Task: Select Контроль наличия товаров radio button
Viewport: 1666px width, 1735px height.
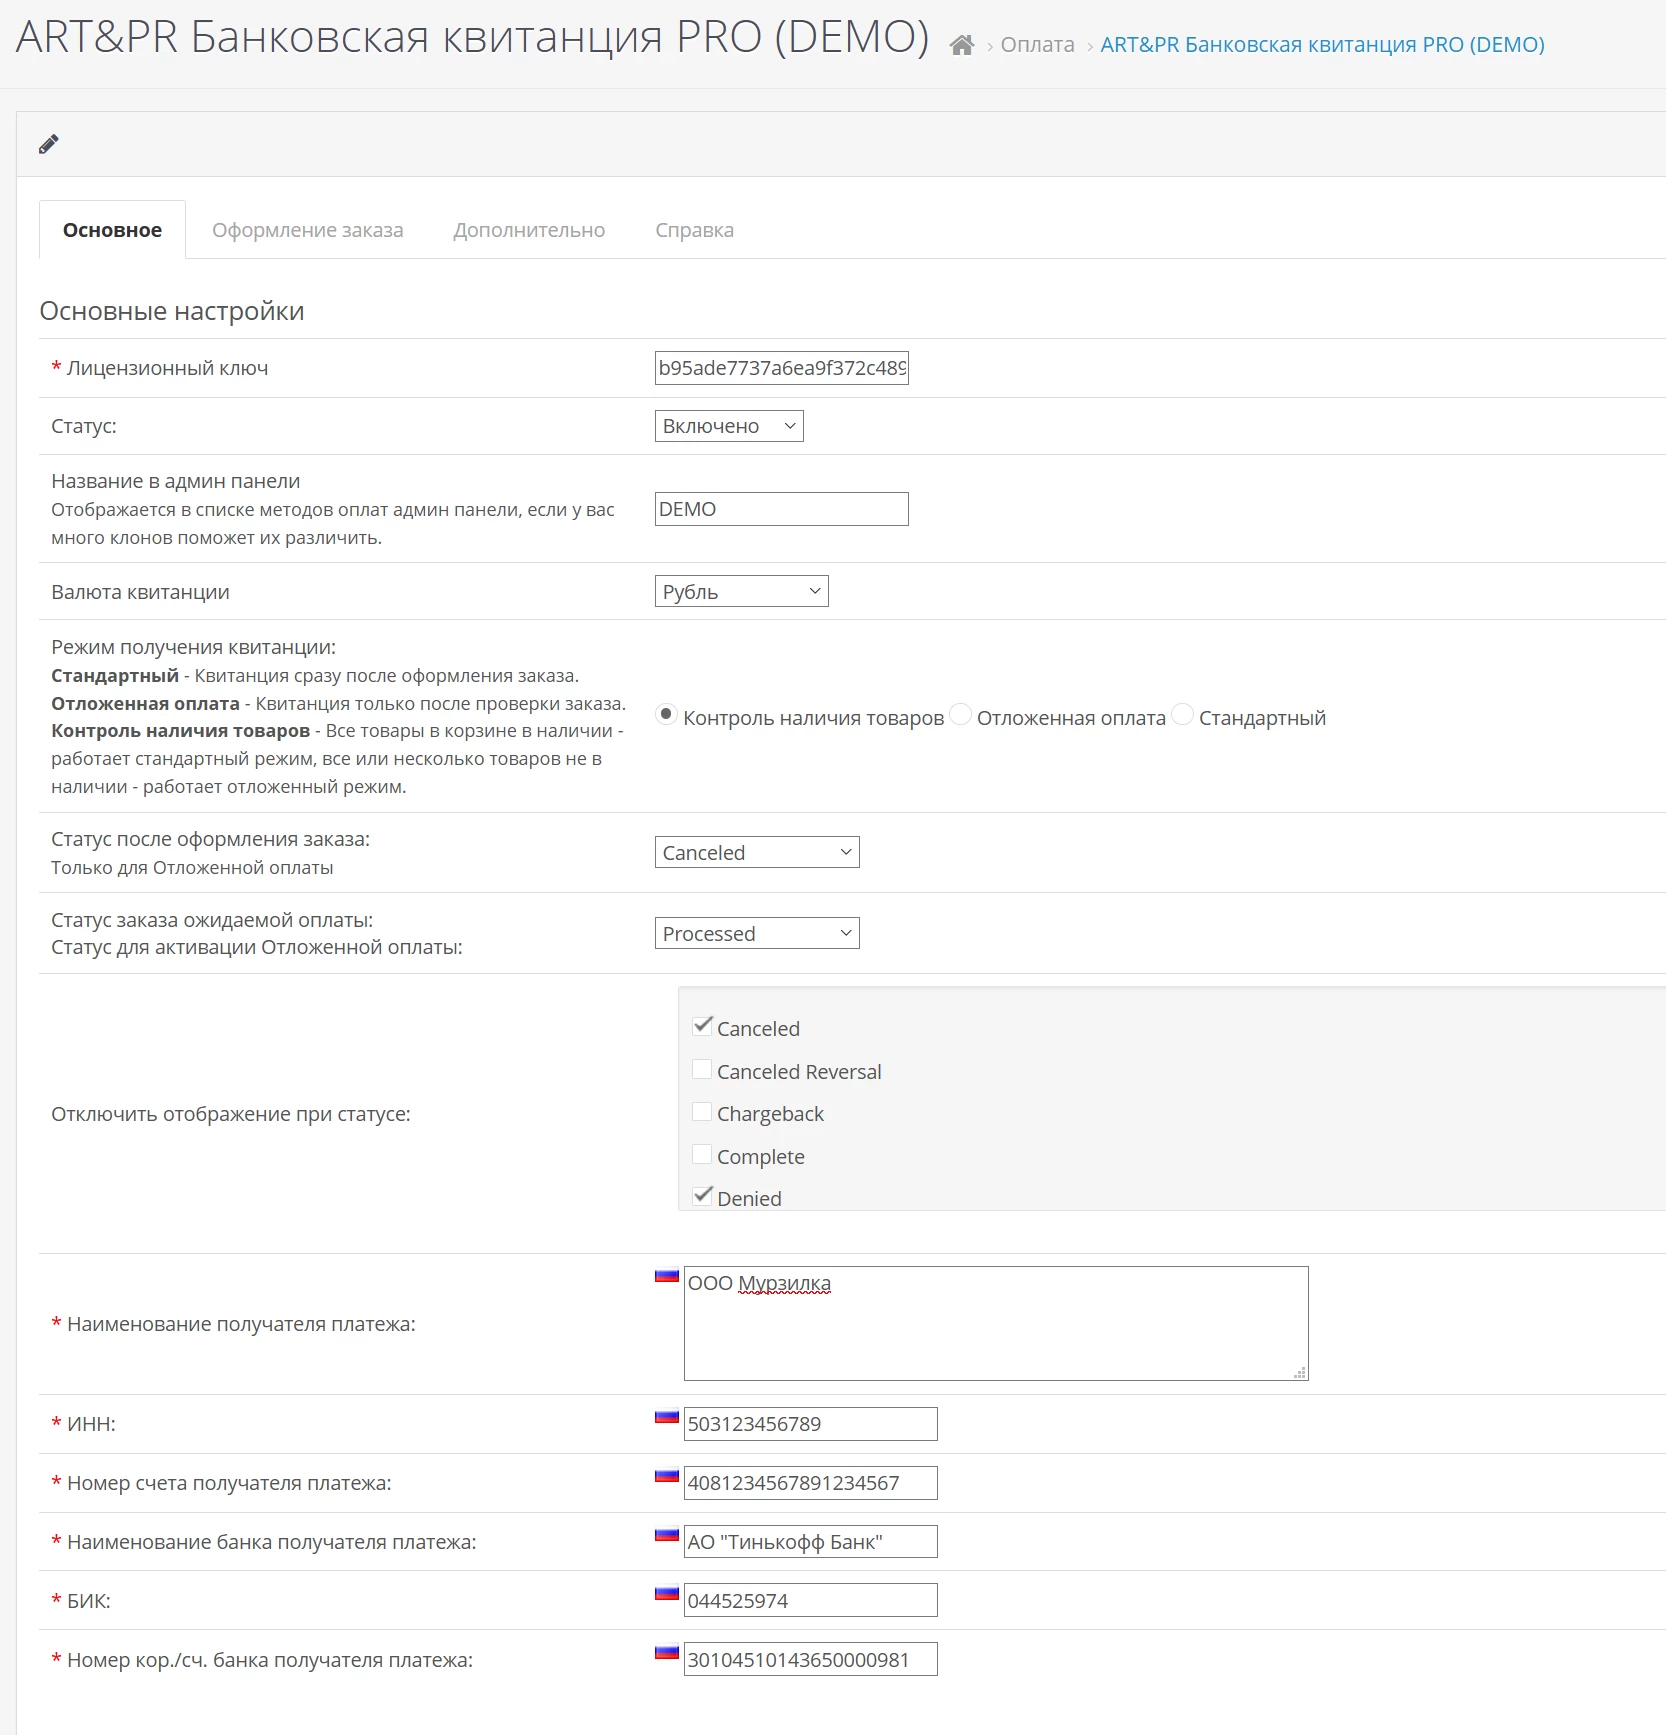Action: (x=666, y=714)
